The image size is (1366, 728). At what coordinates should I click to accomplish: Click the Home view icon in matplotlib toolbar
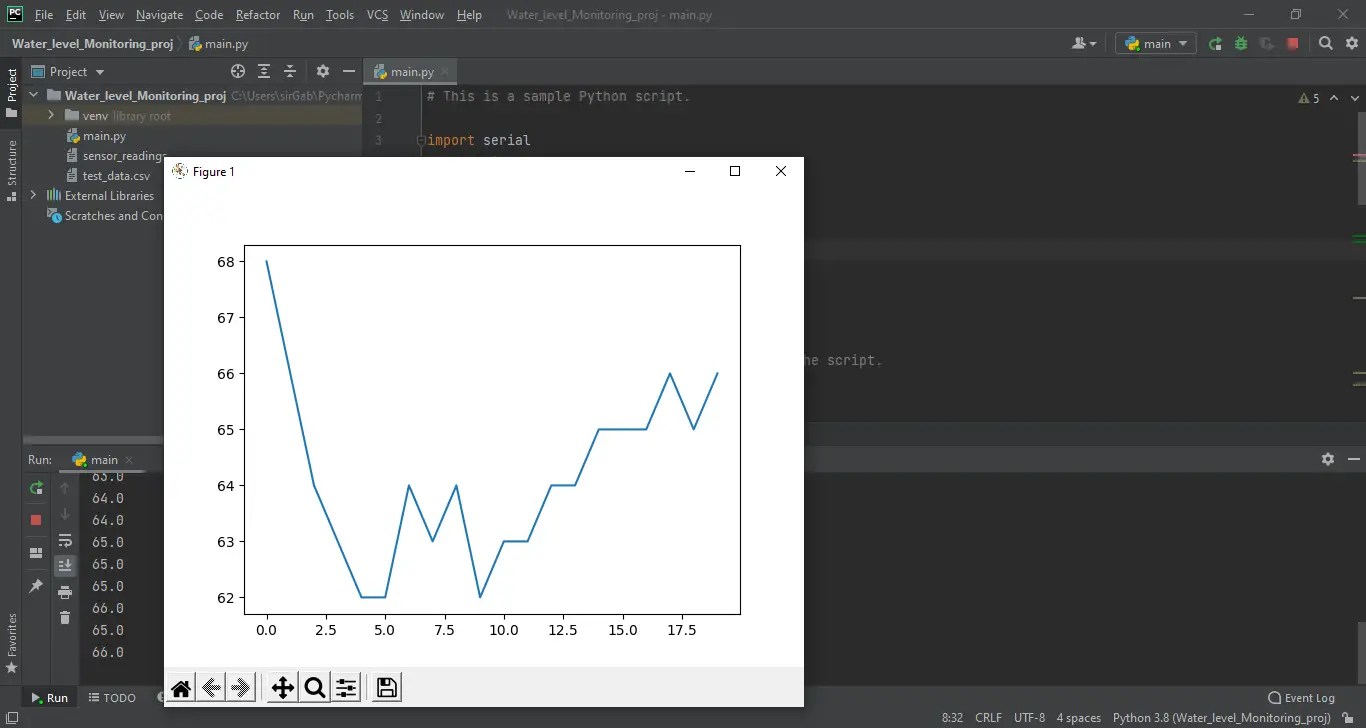coord(181,687)
